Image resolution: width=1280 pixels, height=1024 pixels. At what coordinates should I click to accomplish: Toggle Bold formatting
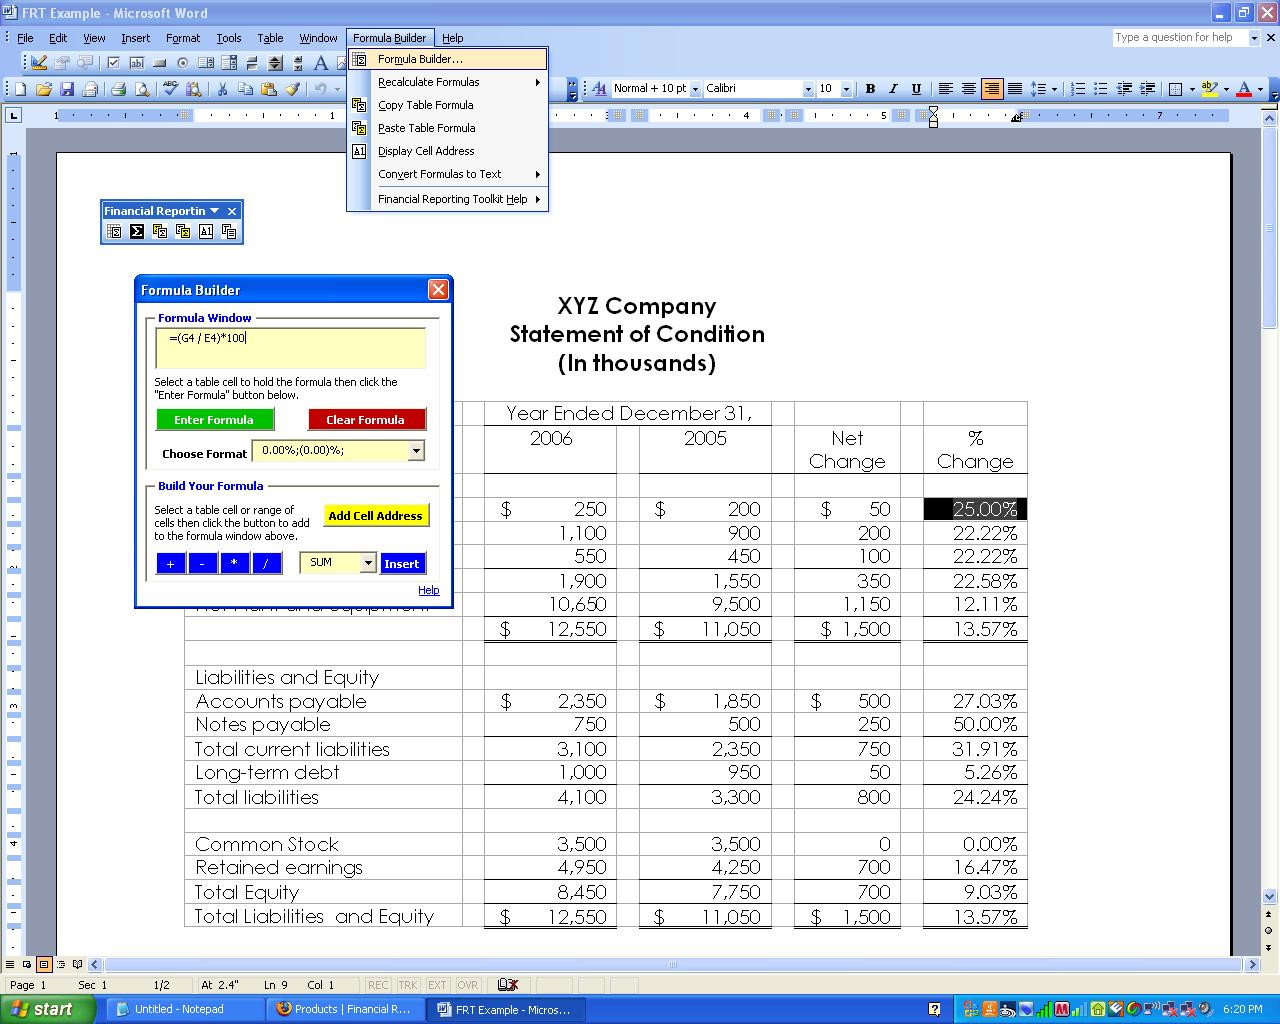870,89
